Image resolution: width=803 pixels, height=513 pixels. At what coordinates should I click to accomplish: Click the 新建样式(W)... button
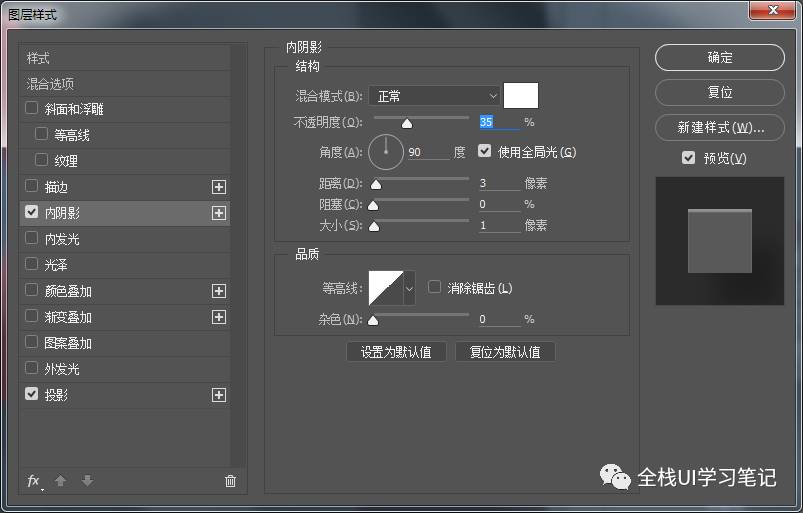coord(720,127)
